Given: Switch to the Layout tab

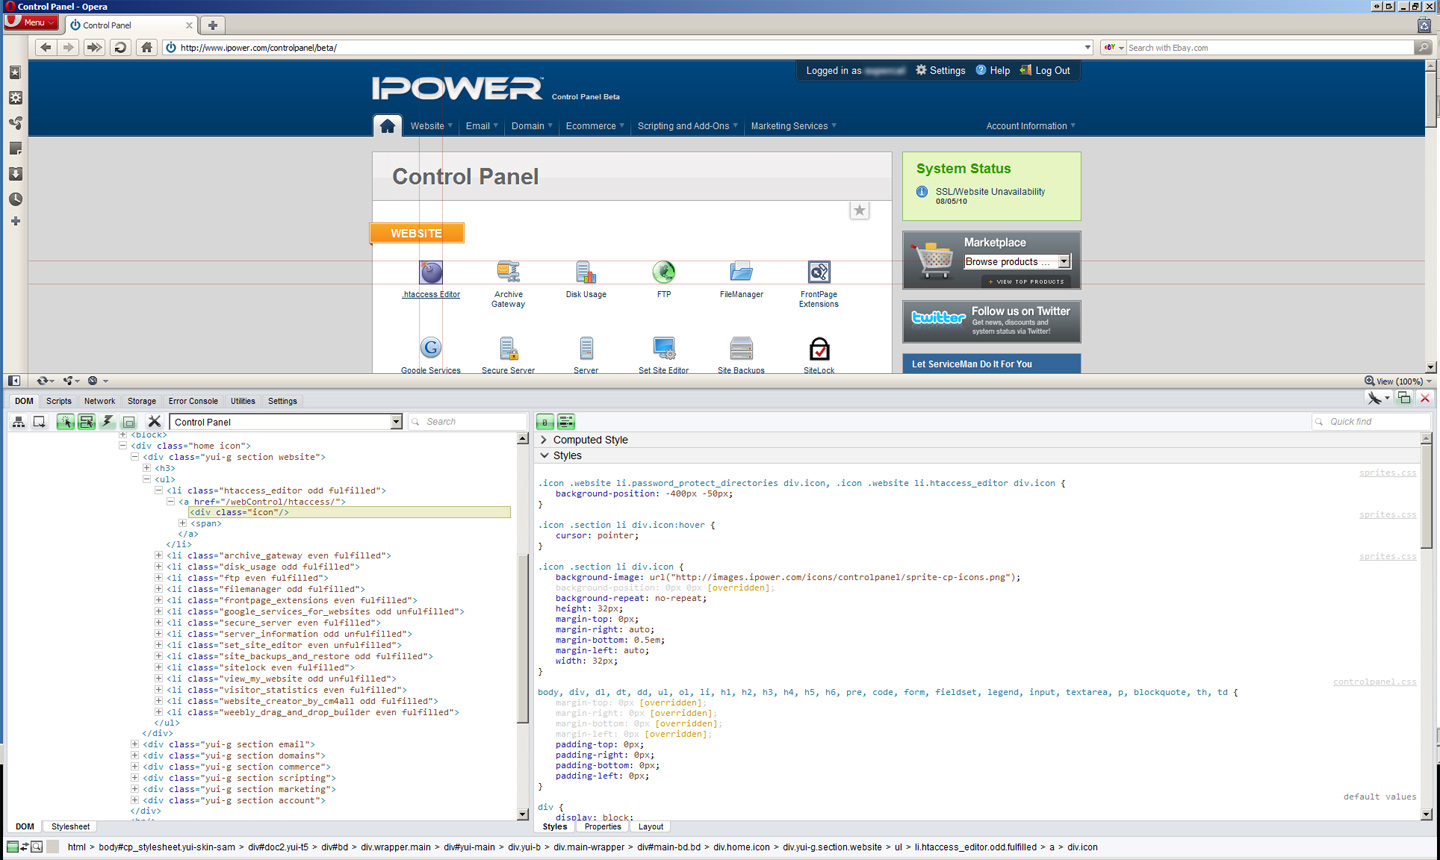Looking at the screenshot, I should 651,827.
